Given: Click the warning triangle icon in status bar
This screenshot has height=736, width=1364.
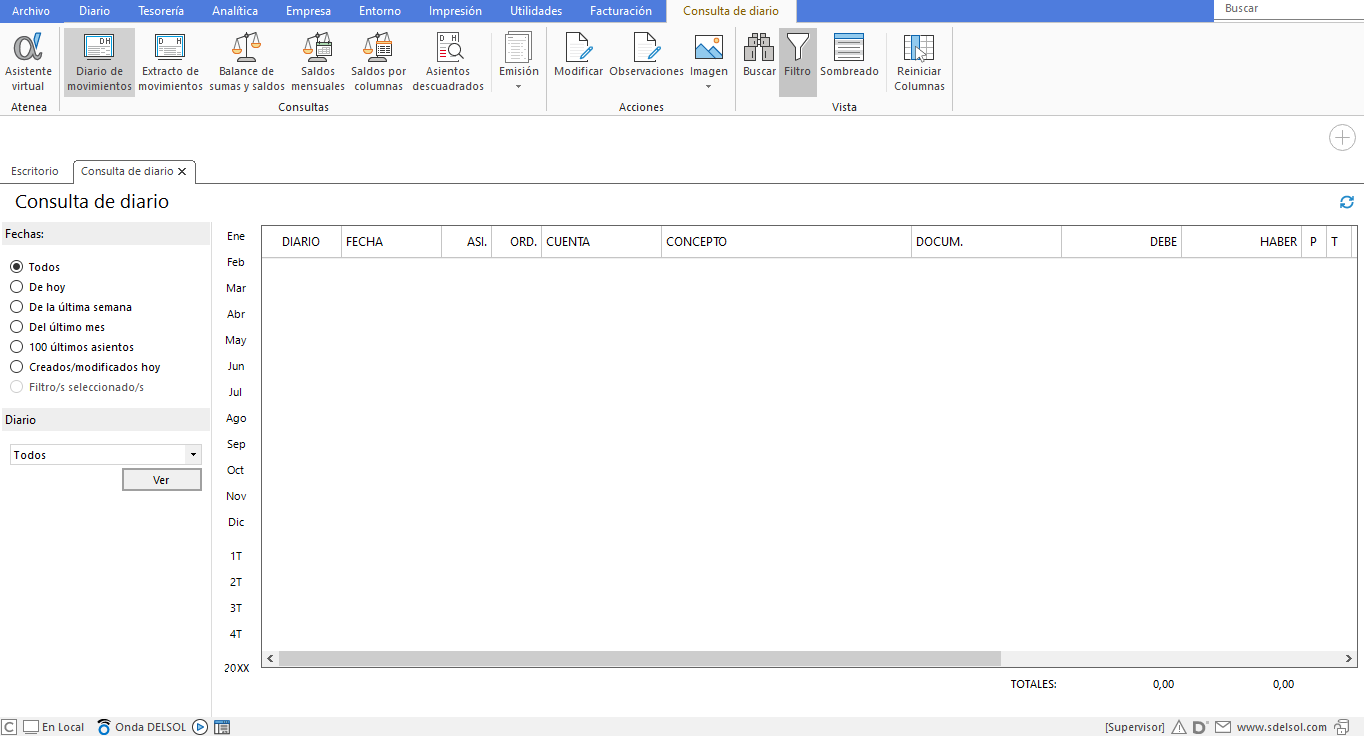Looking at the screenshot, I should (1179, 727).
